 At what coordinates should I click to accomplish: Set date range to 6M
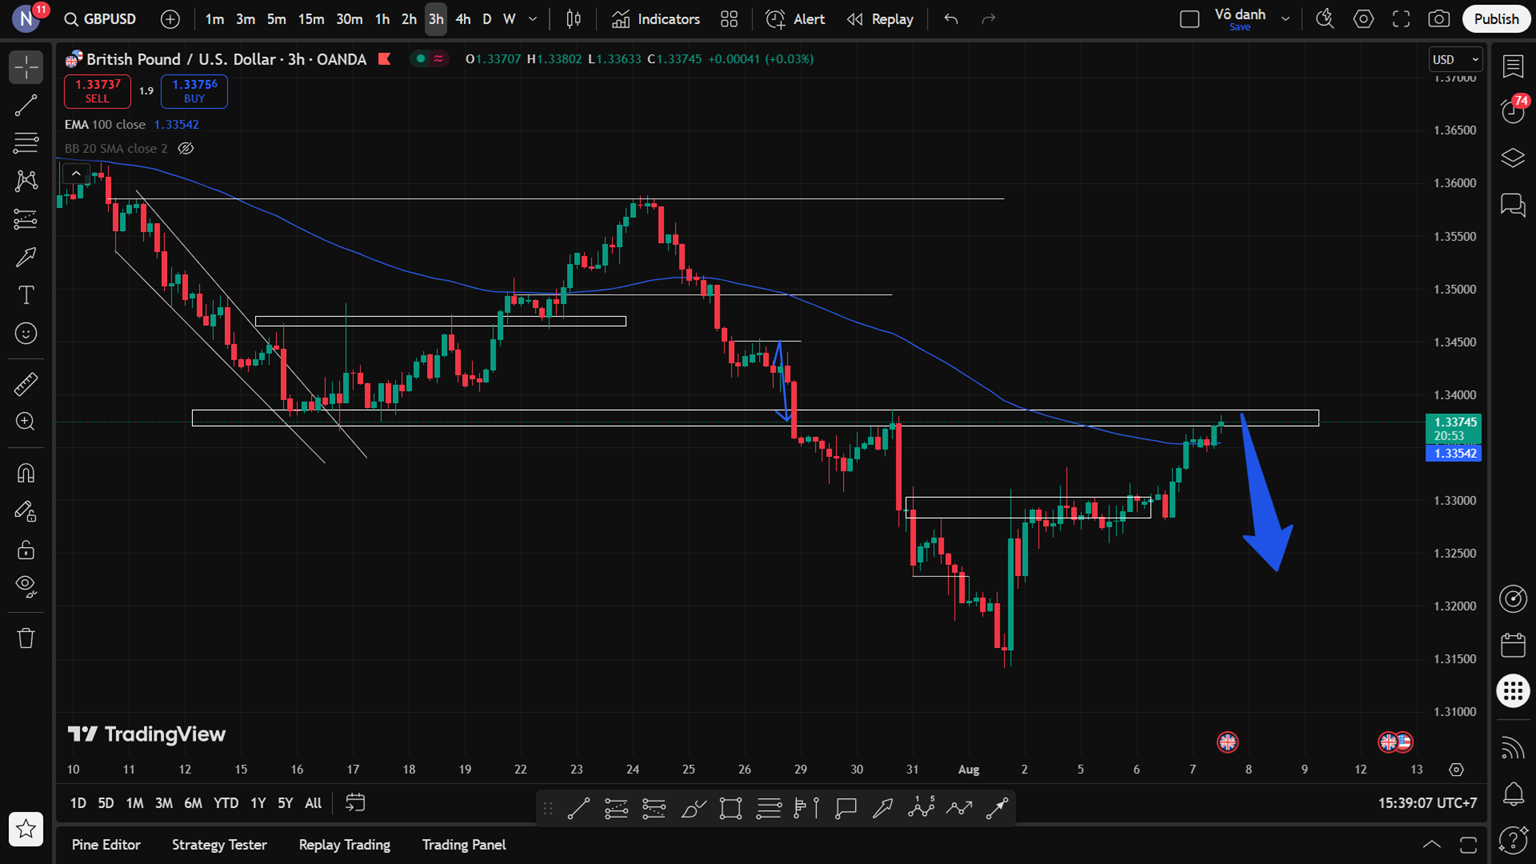pos(193,803)
